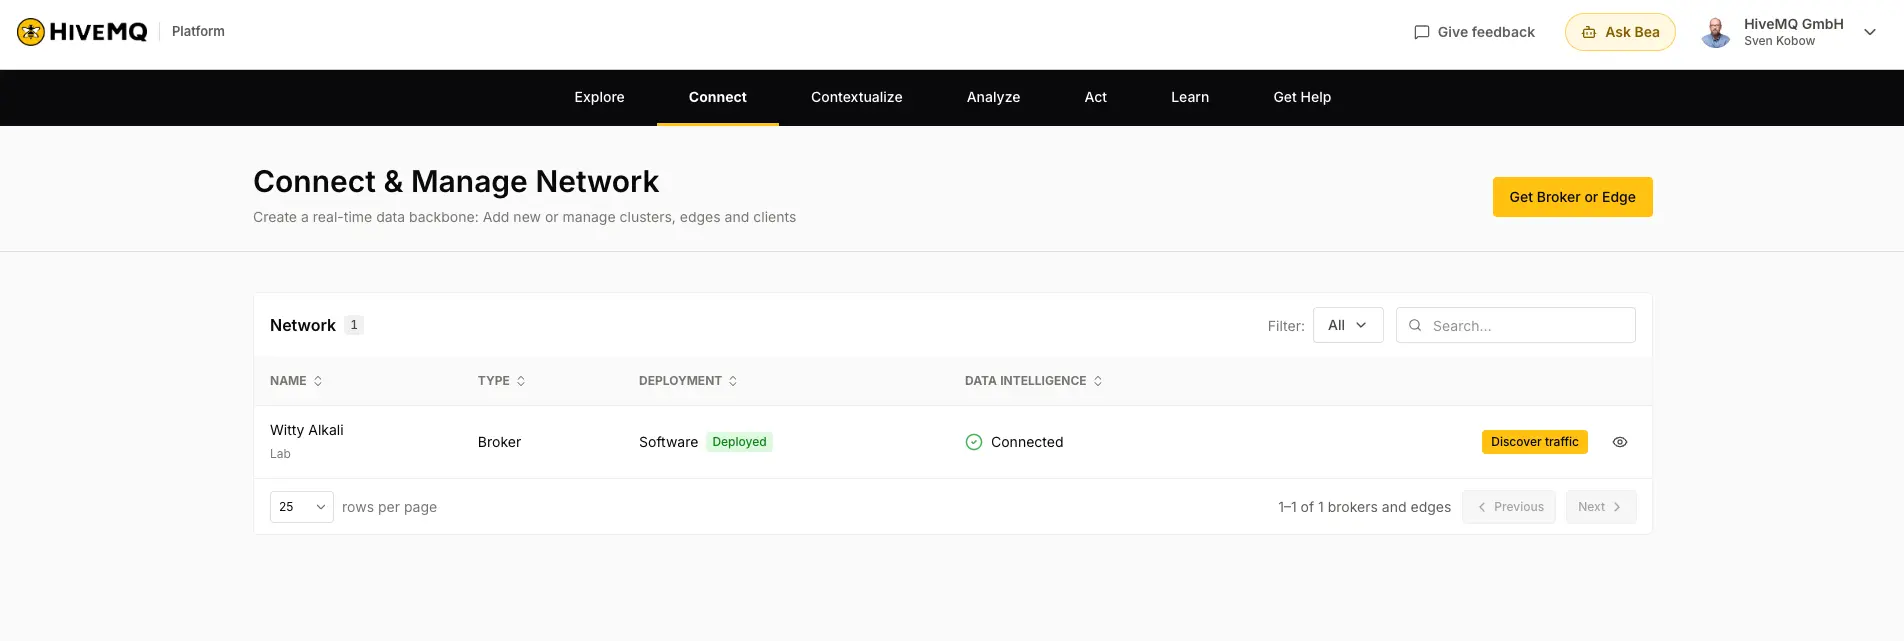Viewport: 1904px width, 641px height.
Task: Click the HiveMQ bee logo
Action: [x=31, y=32]
